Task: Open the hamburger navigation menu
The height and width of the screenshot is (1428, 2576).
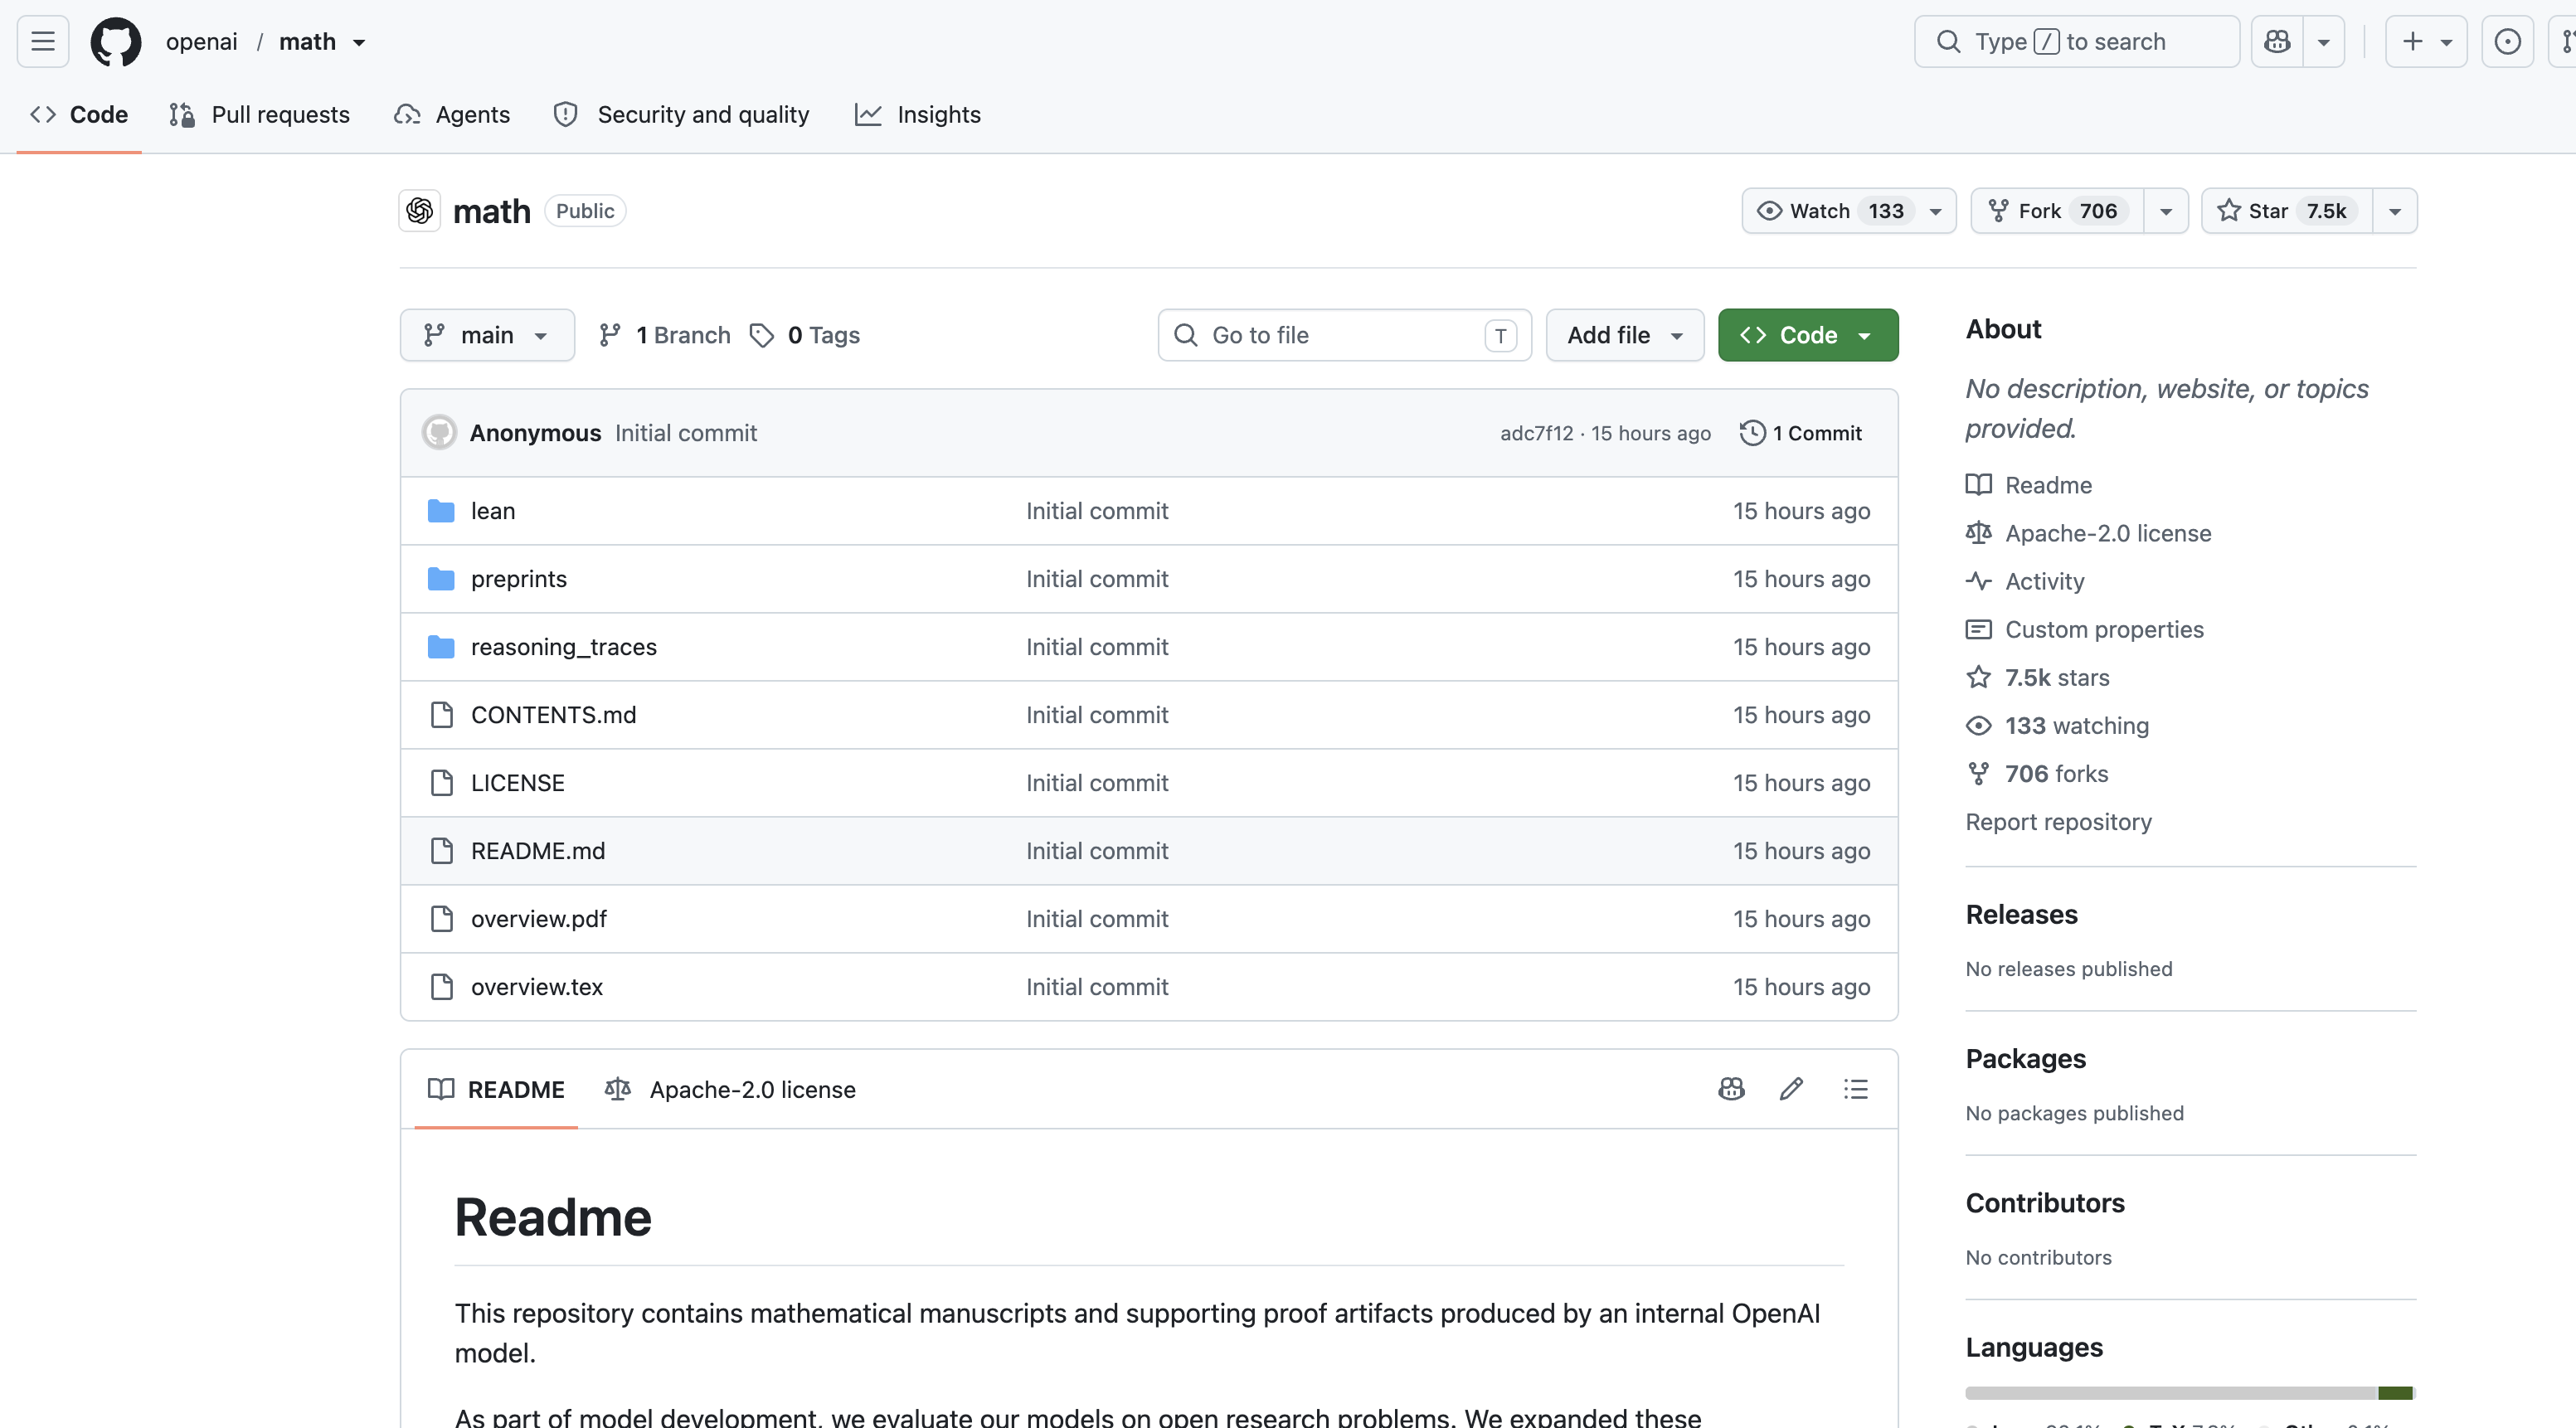Action: pyautogui.click(x=43, y=41)
